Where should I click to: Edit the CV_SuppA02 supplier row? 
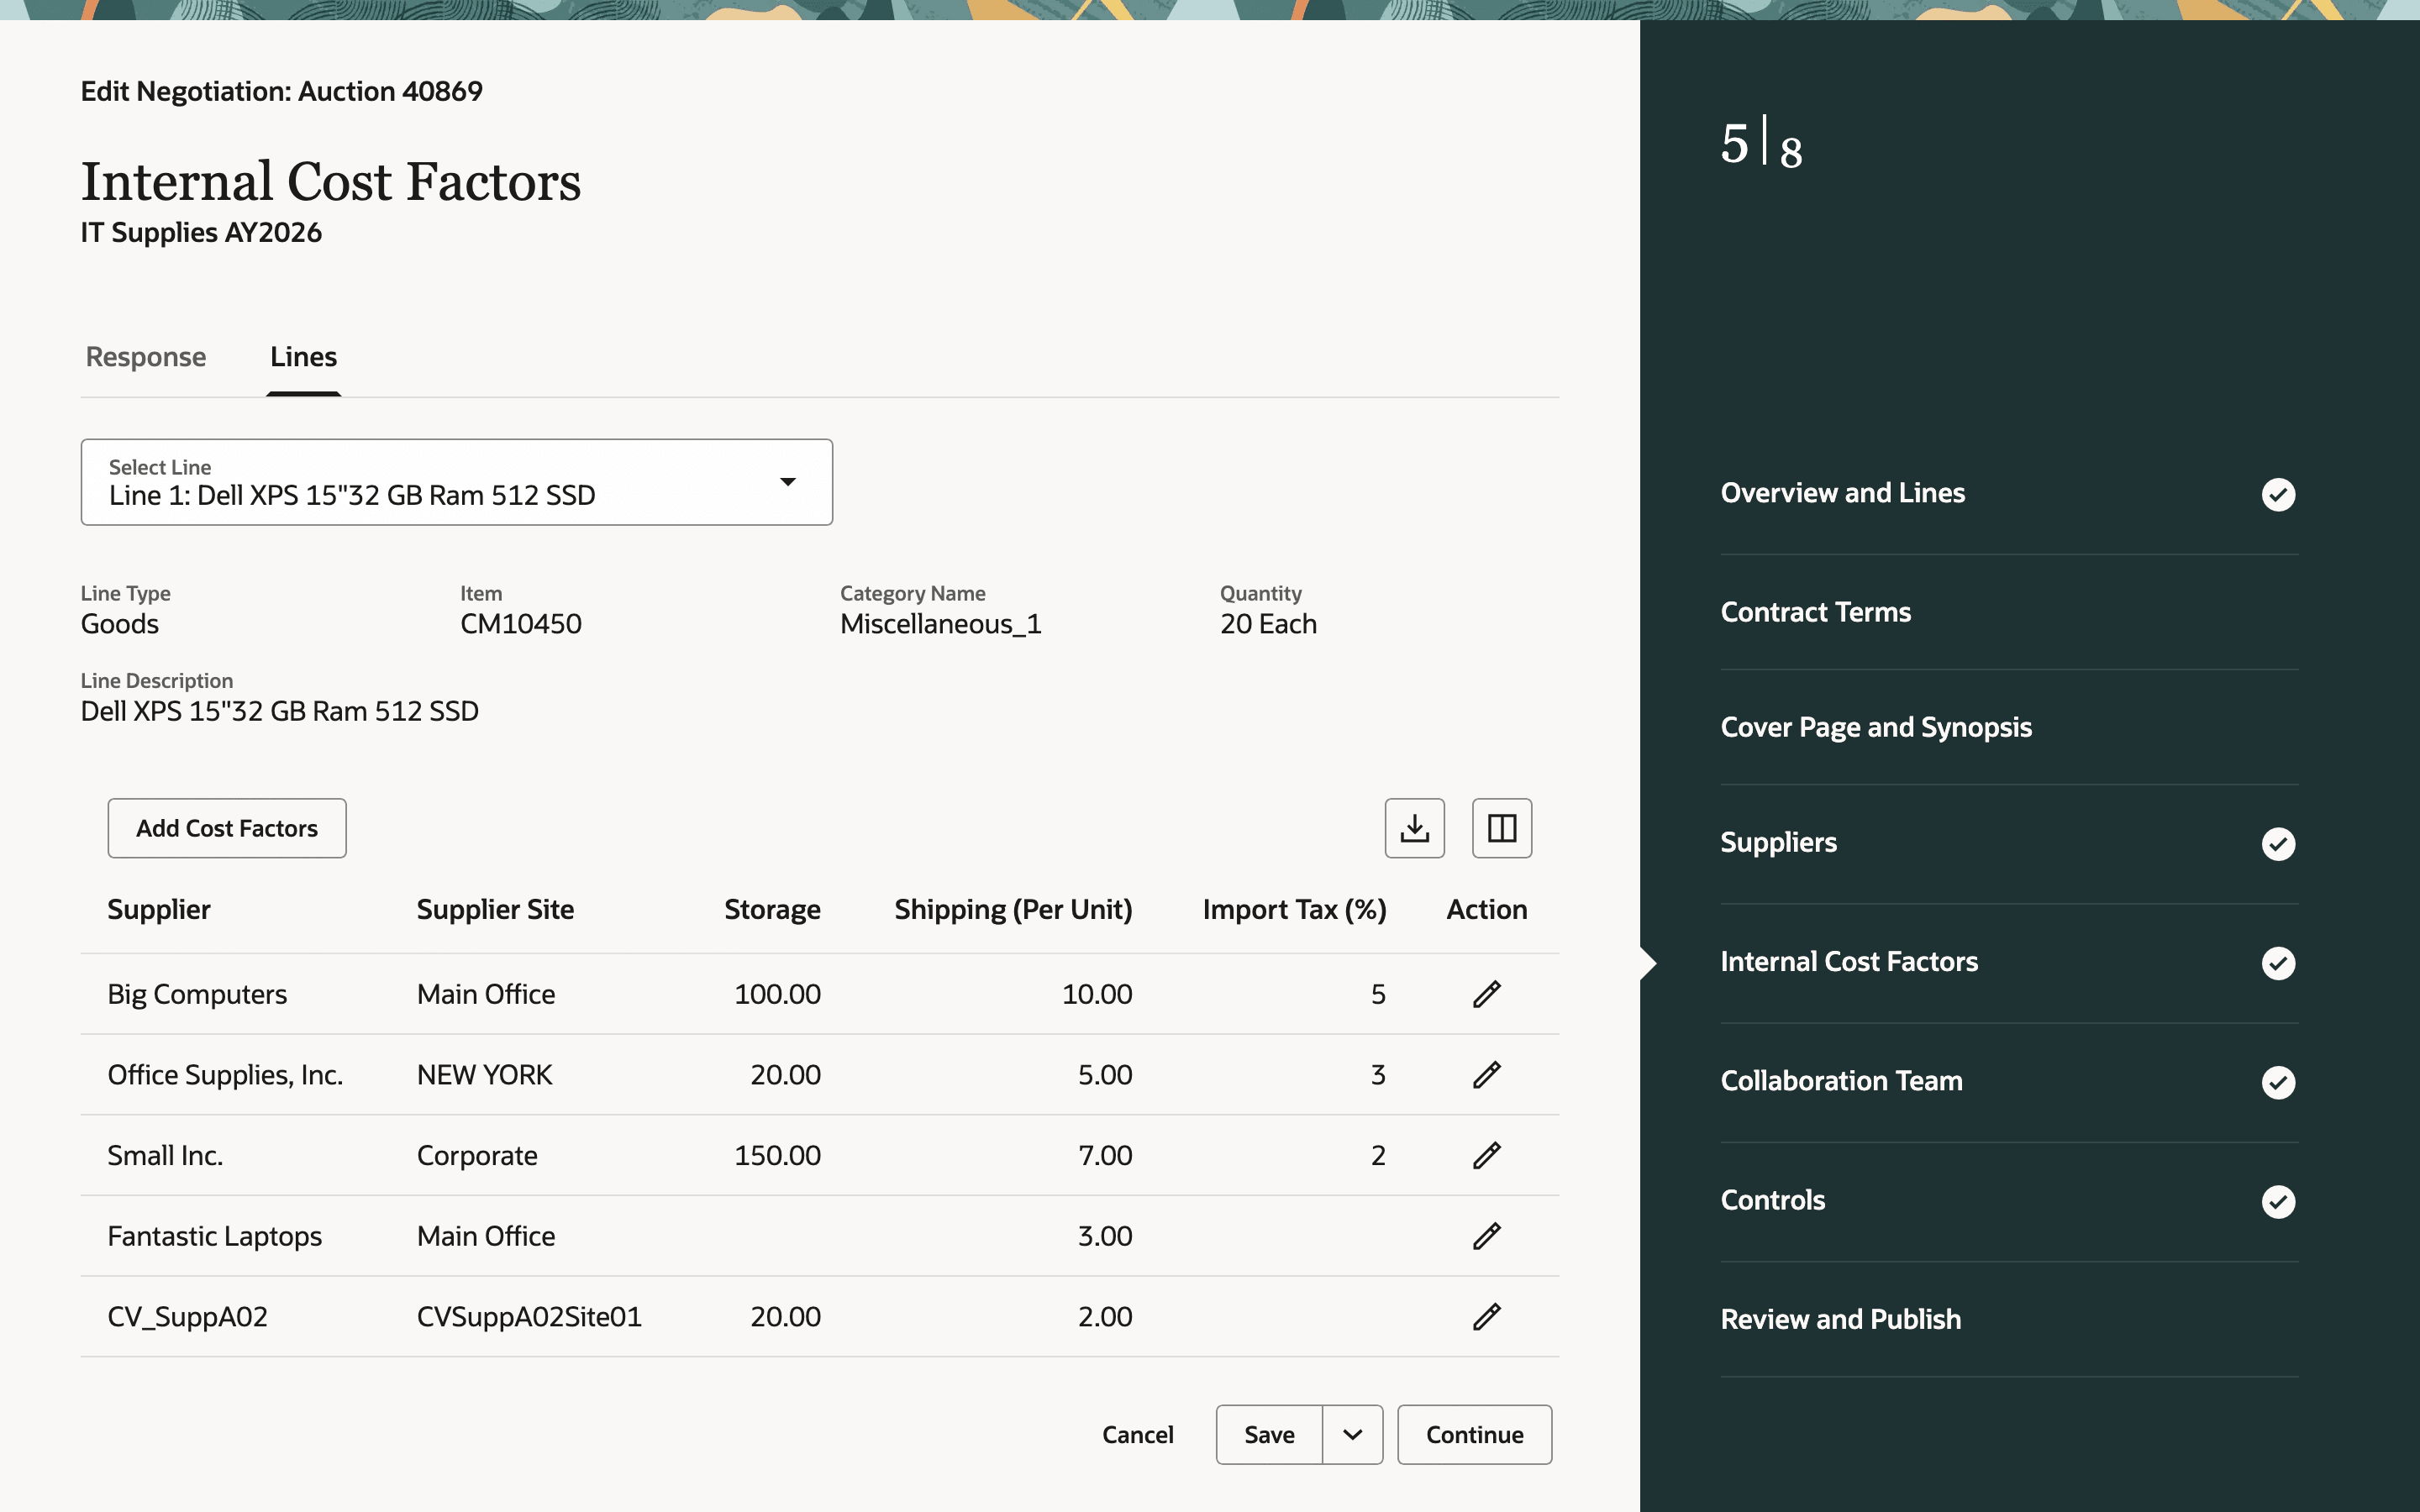pos(1486,1317)
